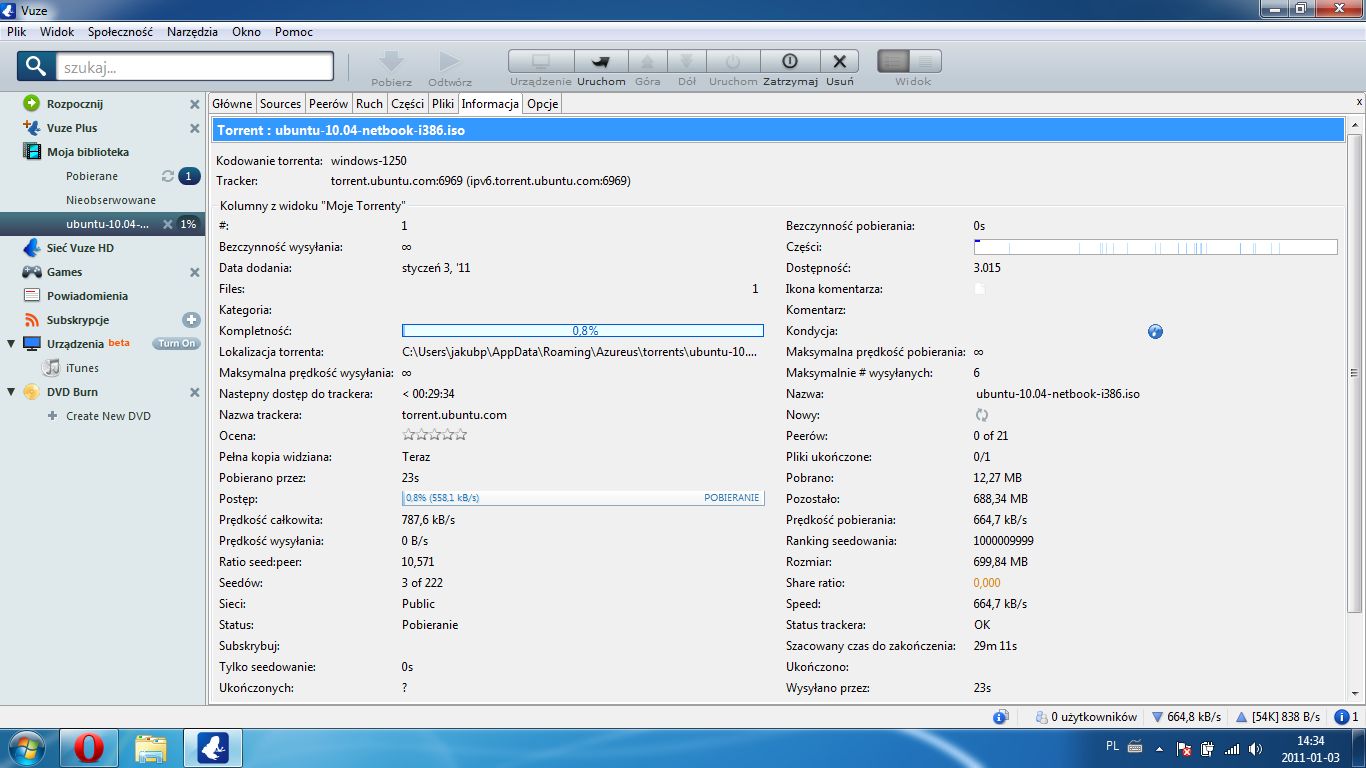This screenshot has width=1366, height=768.
Task: Click the power-style Uruchom start button
Action: click(x=733, y=62)
